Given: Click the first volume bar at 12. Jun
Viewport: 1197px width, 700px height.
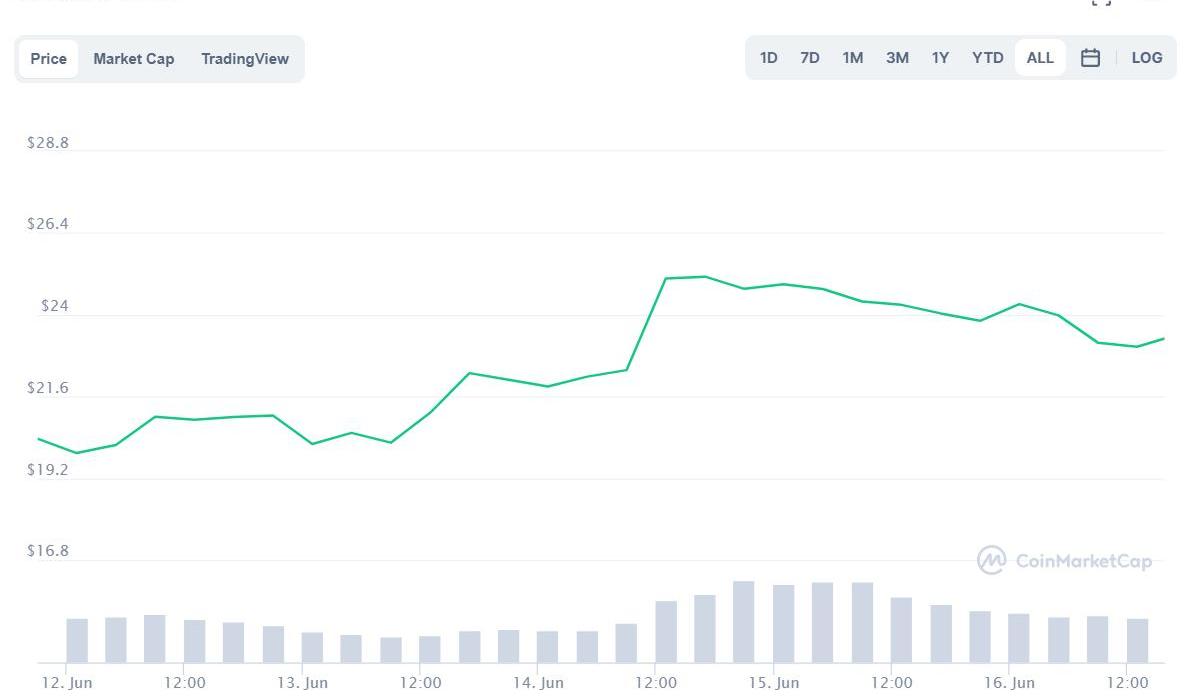Looking at the screenshot, I should [x=77, y=640].
